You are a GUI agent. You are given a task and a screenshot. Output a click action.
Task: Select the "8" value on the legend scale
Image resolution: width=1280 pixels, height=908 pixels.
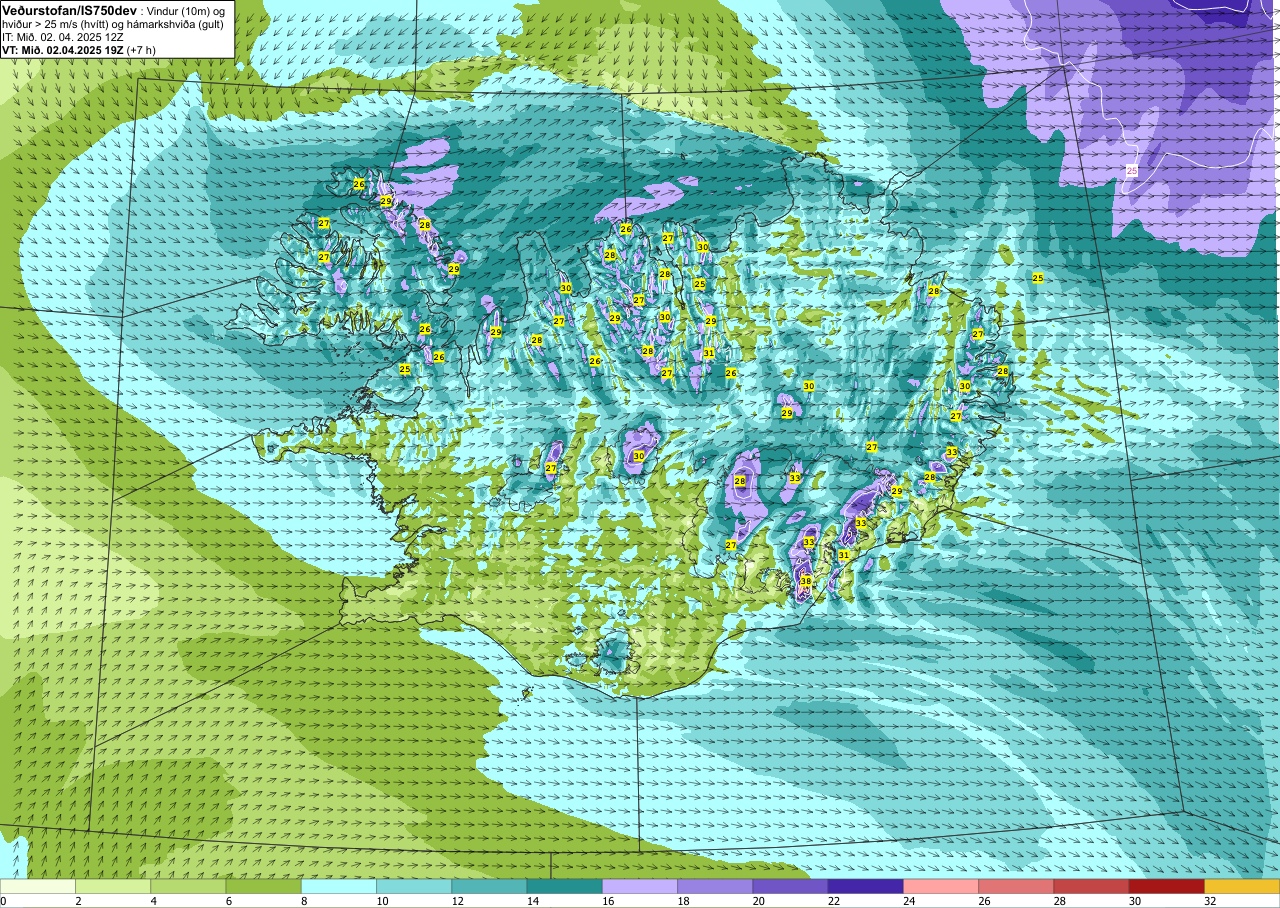point(304,901)
